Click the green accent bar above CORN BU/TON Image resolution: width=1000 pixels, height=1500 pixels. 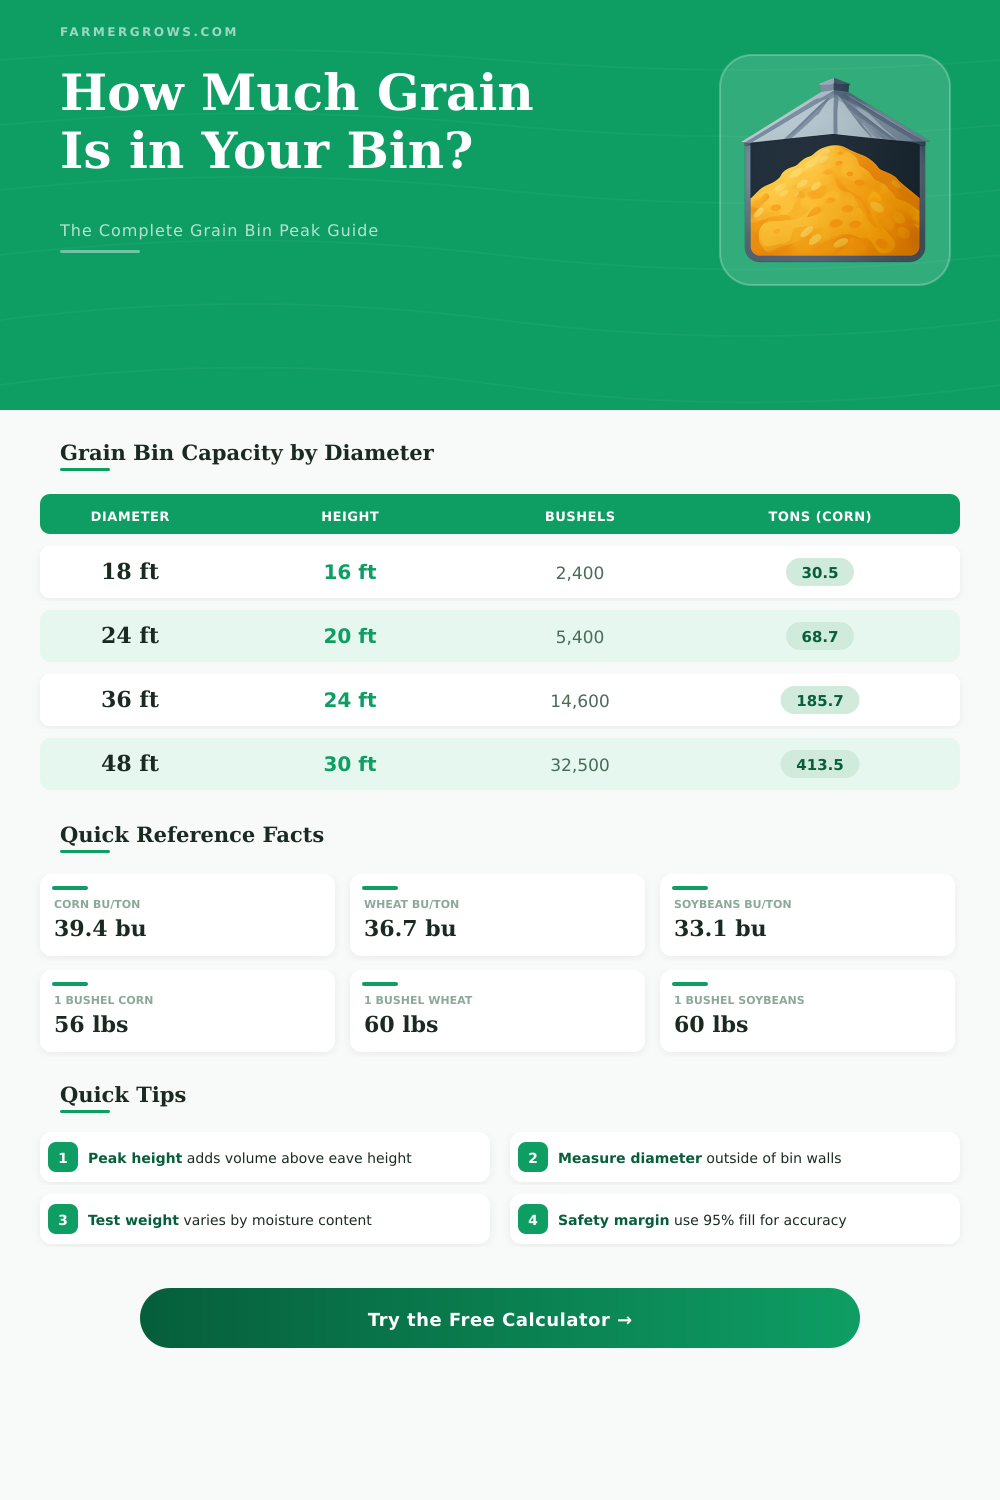pyautogui.click(x=69, y=887)
